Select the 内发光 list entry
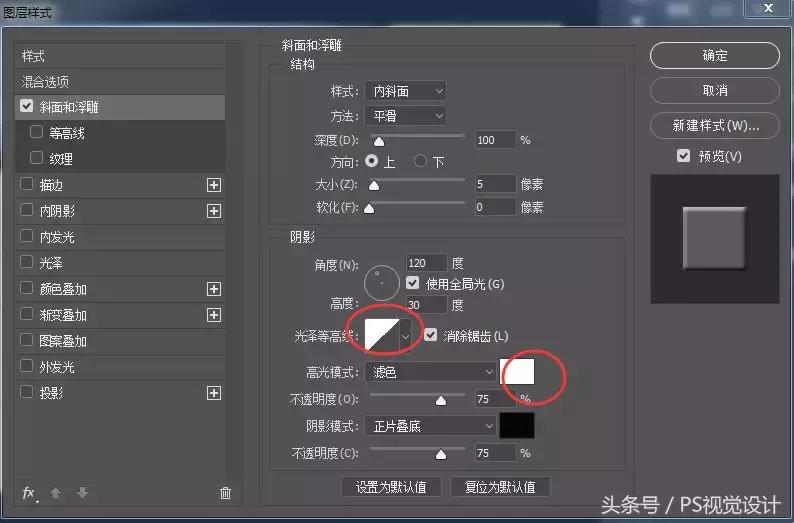 click(x=120, y=237)
